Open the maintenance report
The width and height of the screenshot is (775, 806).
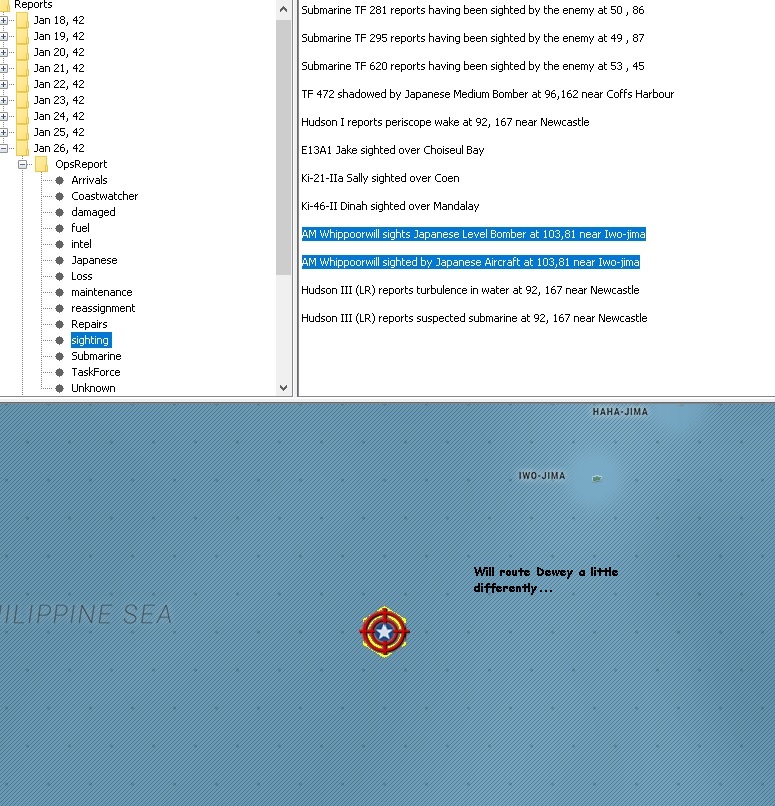[102, 292]
